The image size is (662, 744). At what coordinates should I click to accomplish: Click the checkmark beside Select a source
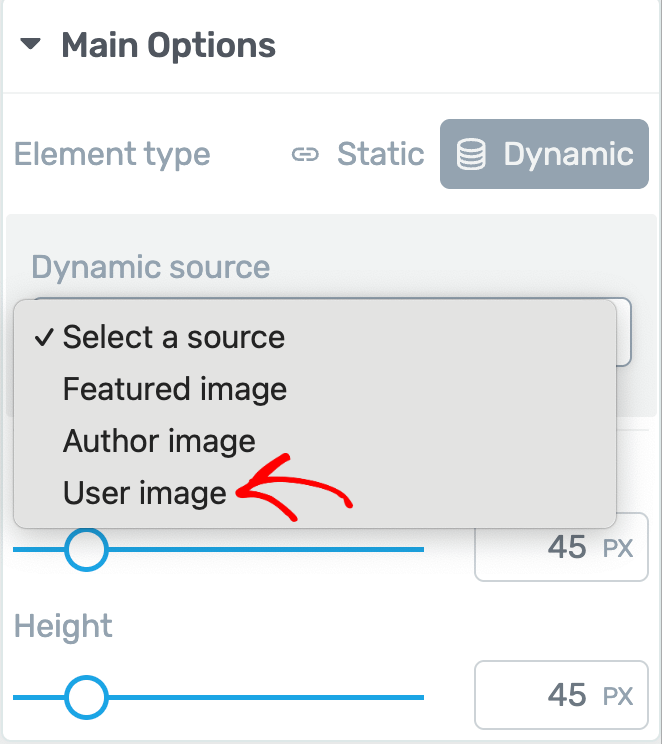point(44,337)
